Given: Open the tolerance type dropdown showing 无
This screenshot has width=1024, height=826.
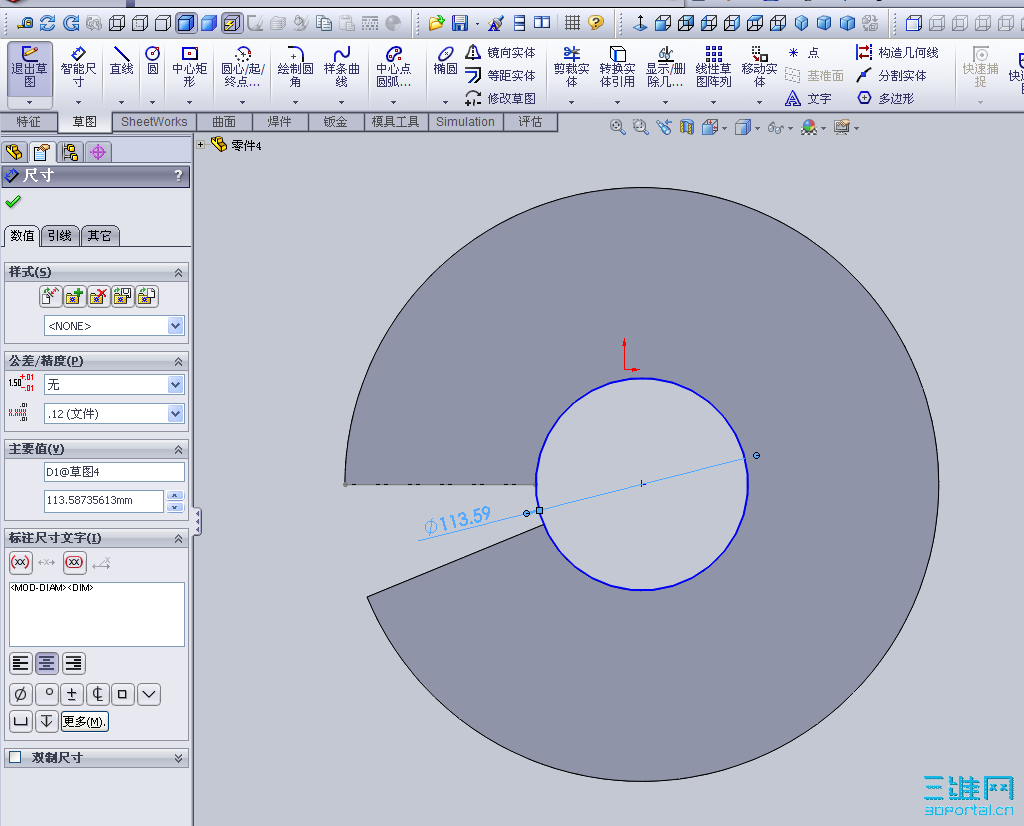Looking at the screenshot, I should (176, 385).
